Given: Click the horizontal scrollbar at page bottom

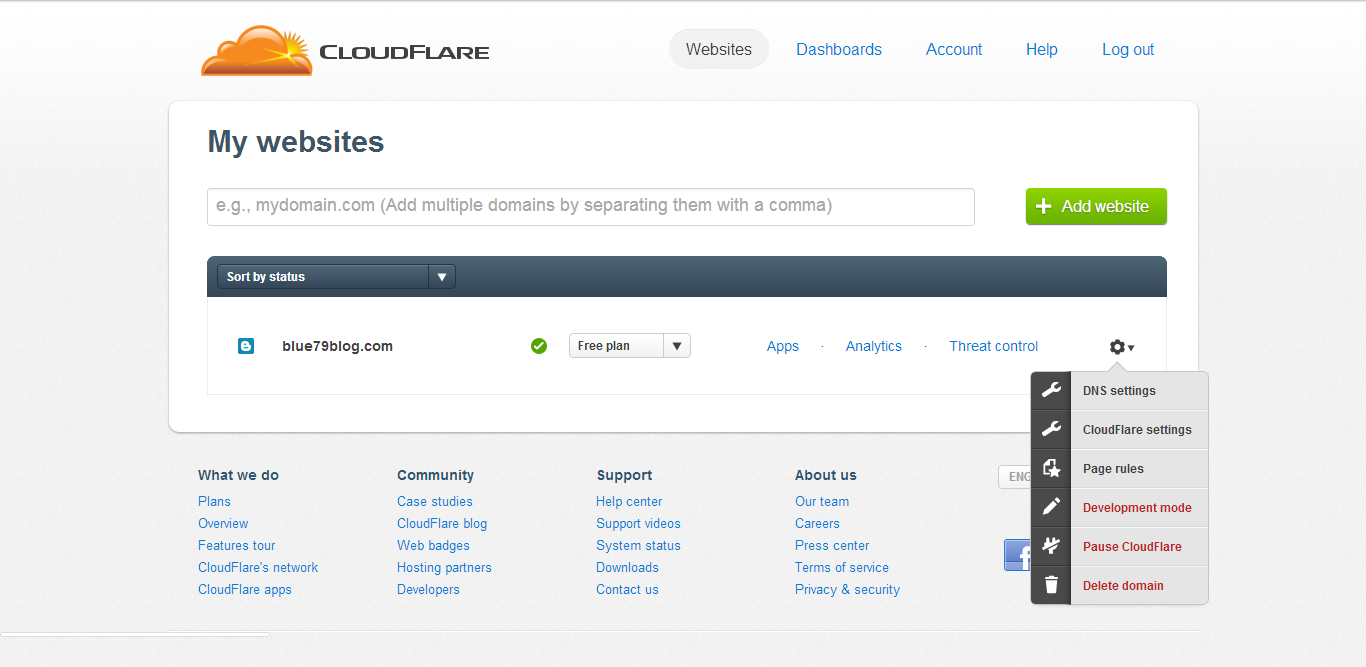Looking at the screenshot, I should point(135,634).
